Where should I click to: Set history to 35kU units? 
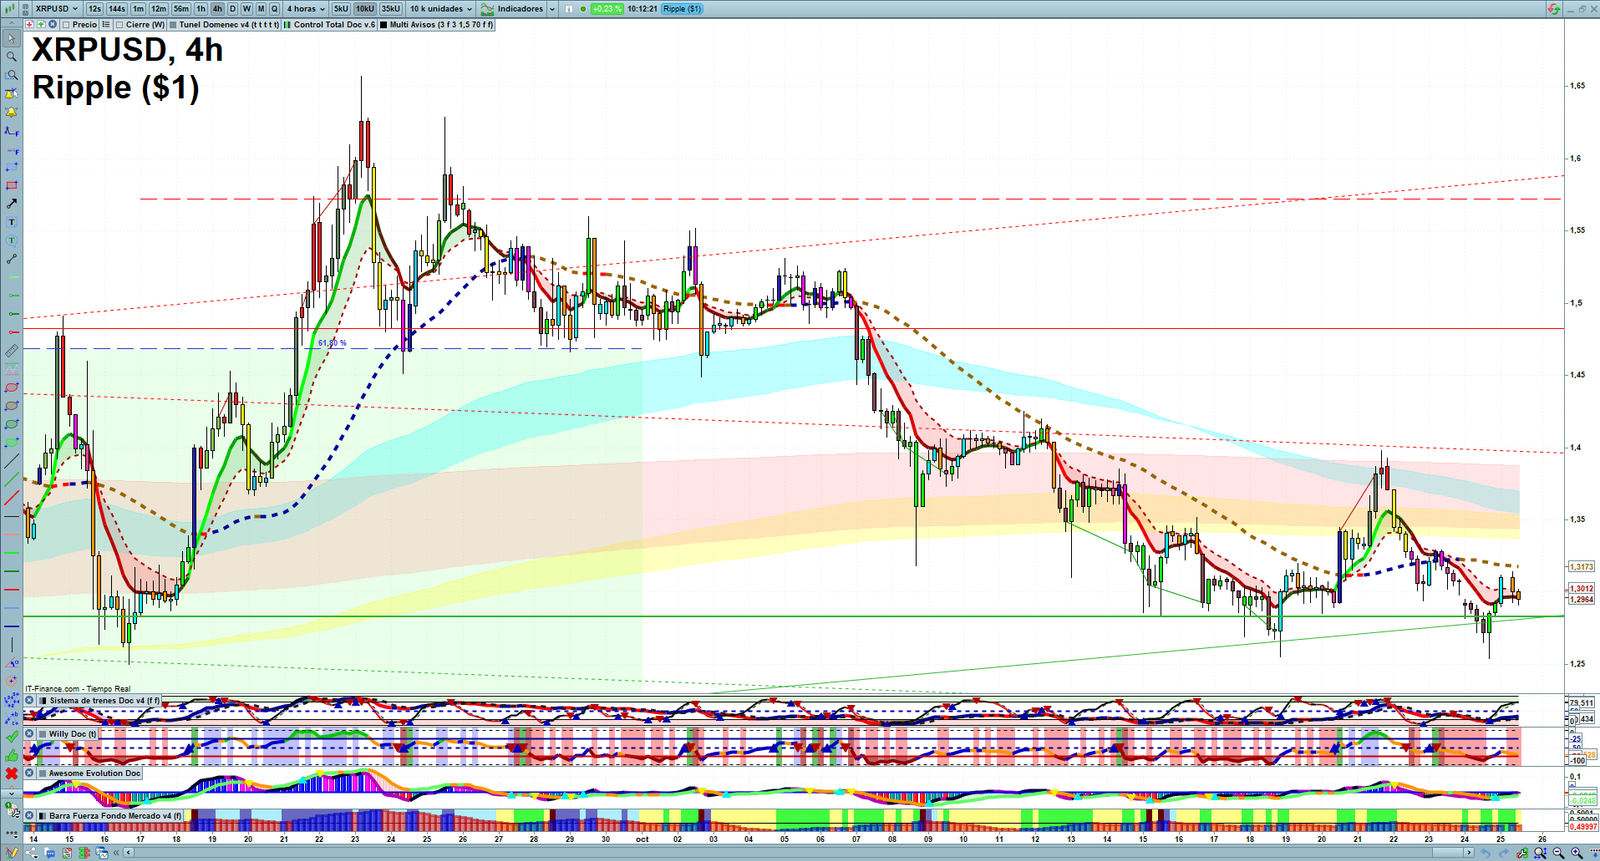click(x=391, y=9)
